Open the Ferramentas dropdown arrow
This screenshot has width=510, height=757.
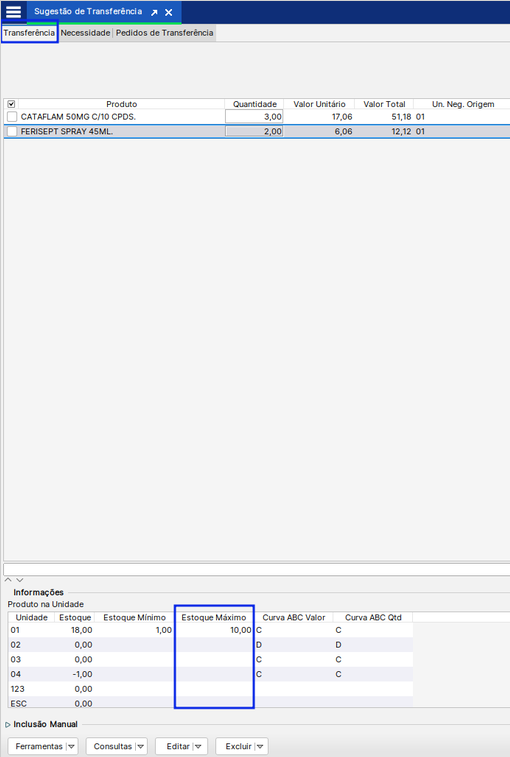[x=71, y=746]
